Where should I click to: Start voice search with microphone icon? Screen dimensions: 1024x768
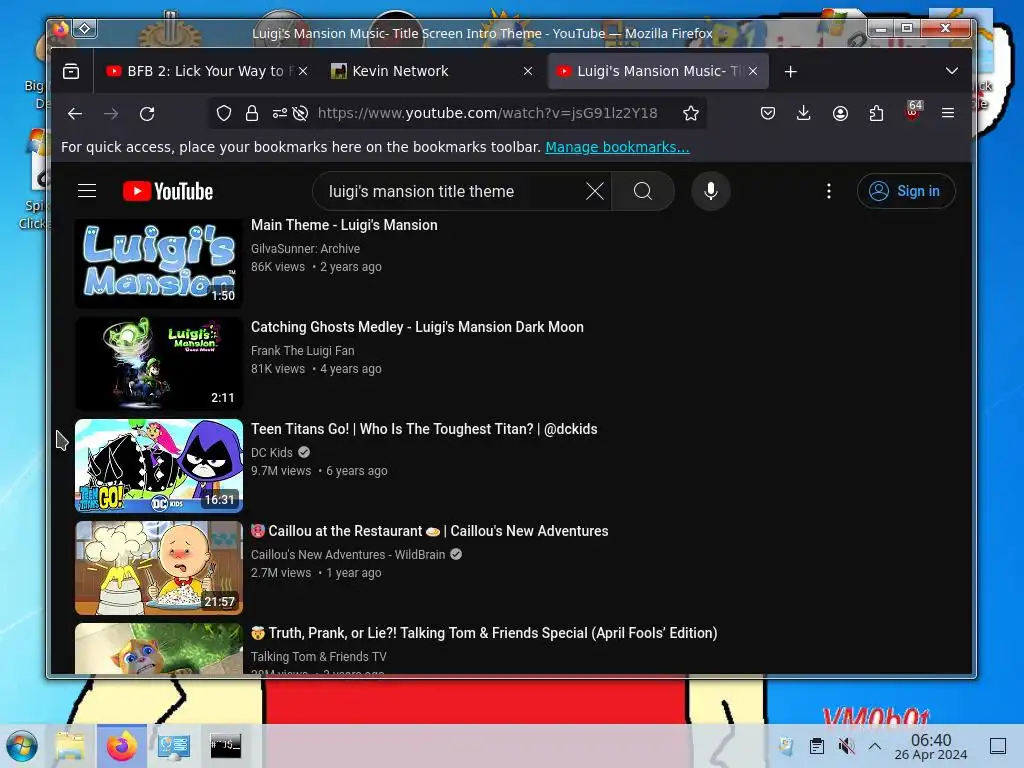tap(711, 191)
